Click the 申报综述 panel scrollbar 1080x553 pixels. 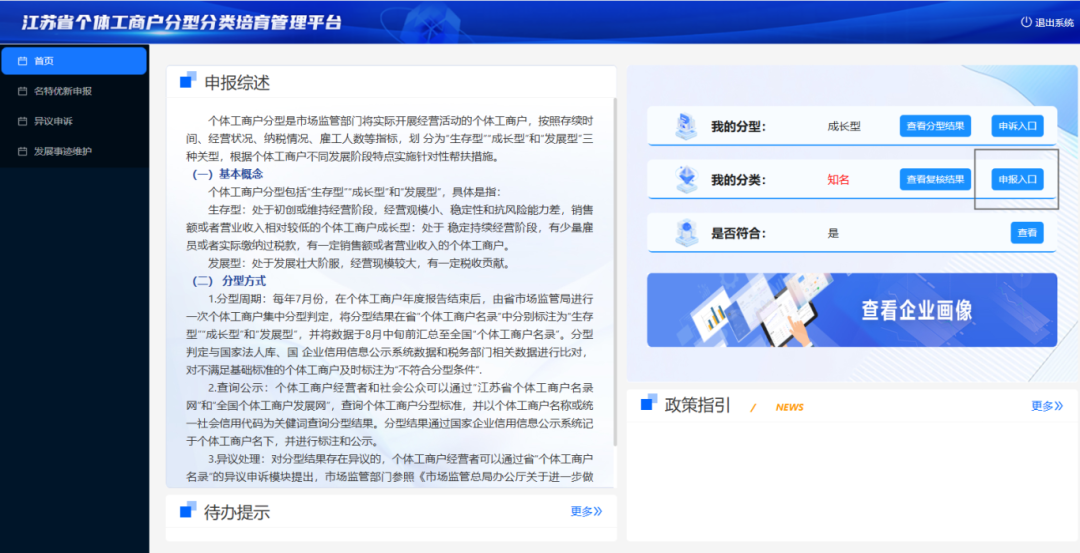[x=614, y=272]
